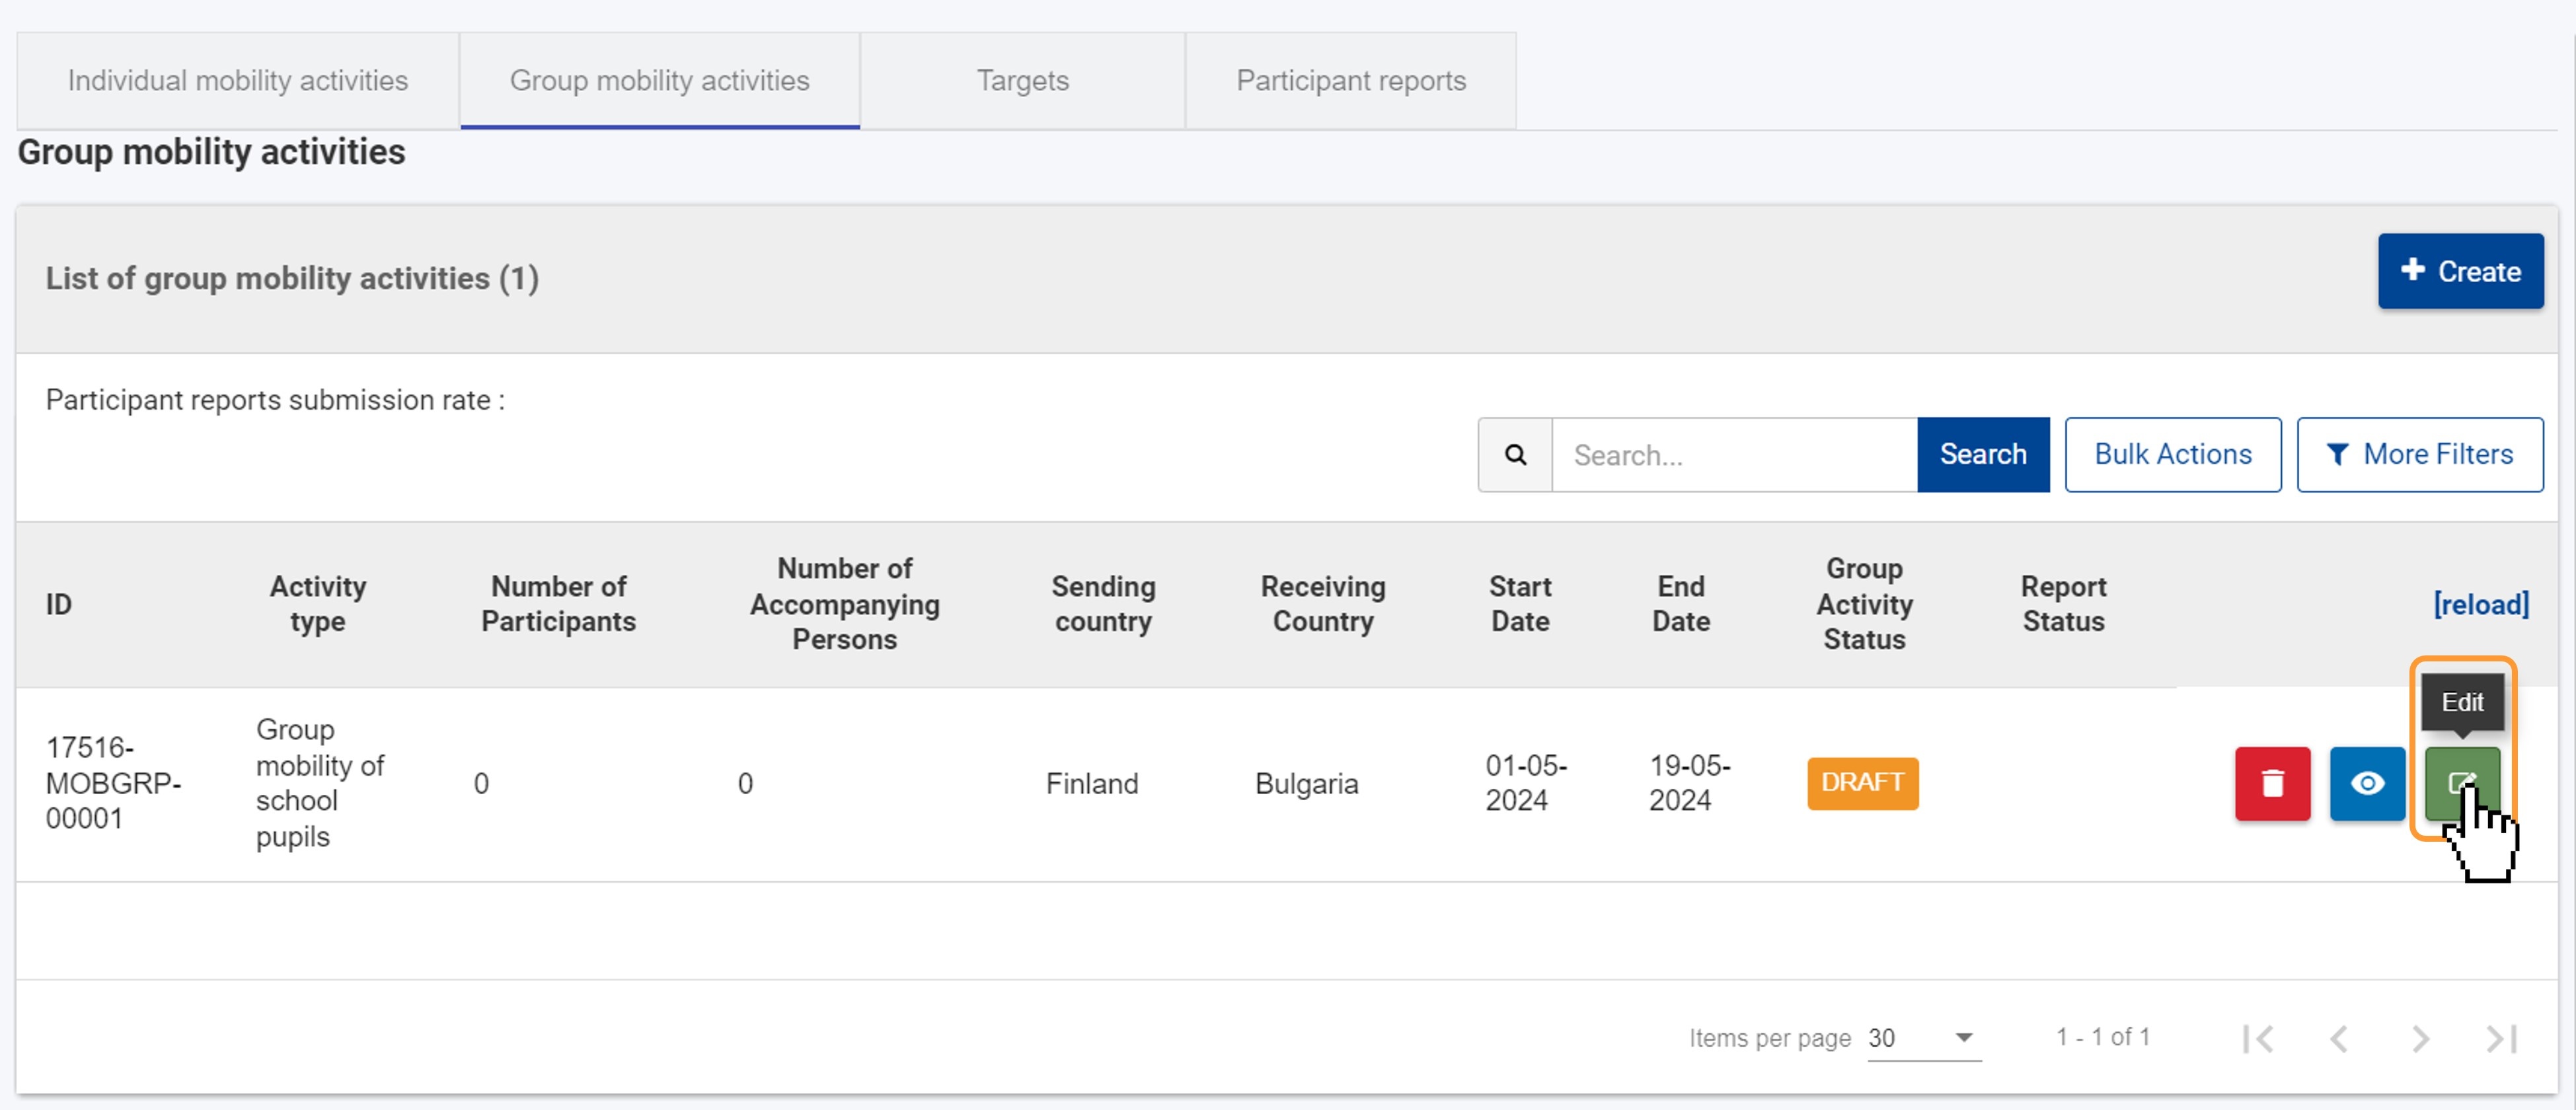2576x1110 pixels.
Task: Click the Report Status column header
Action: [x=2063, y=604]
